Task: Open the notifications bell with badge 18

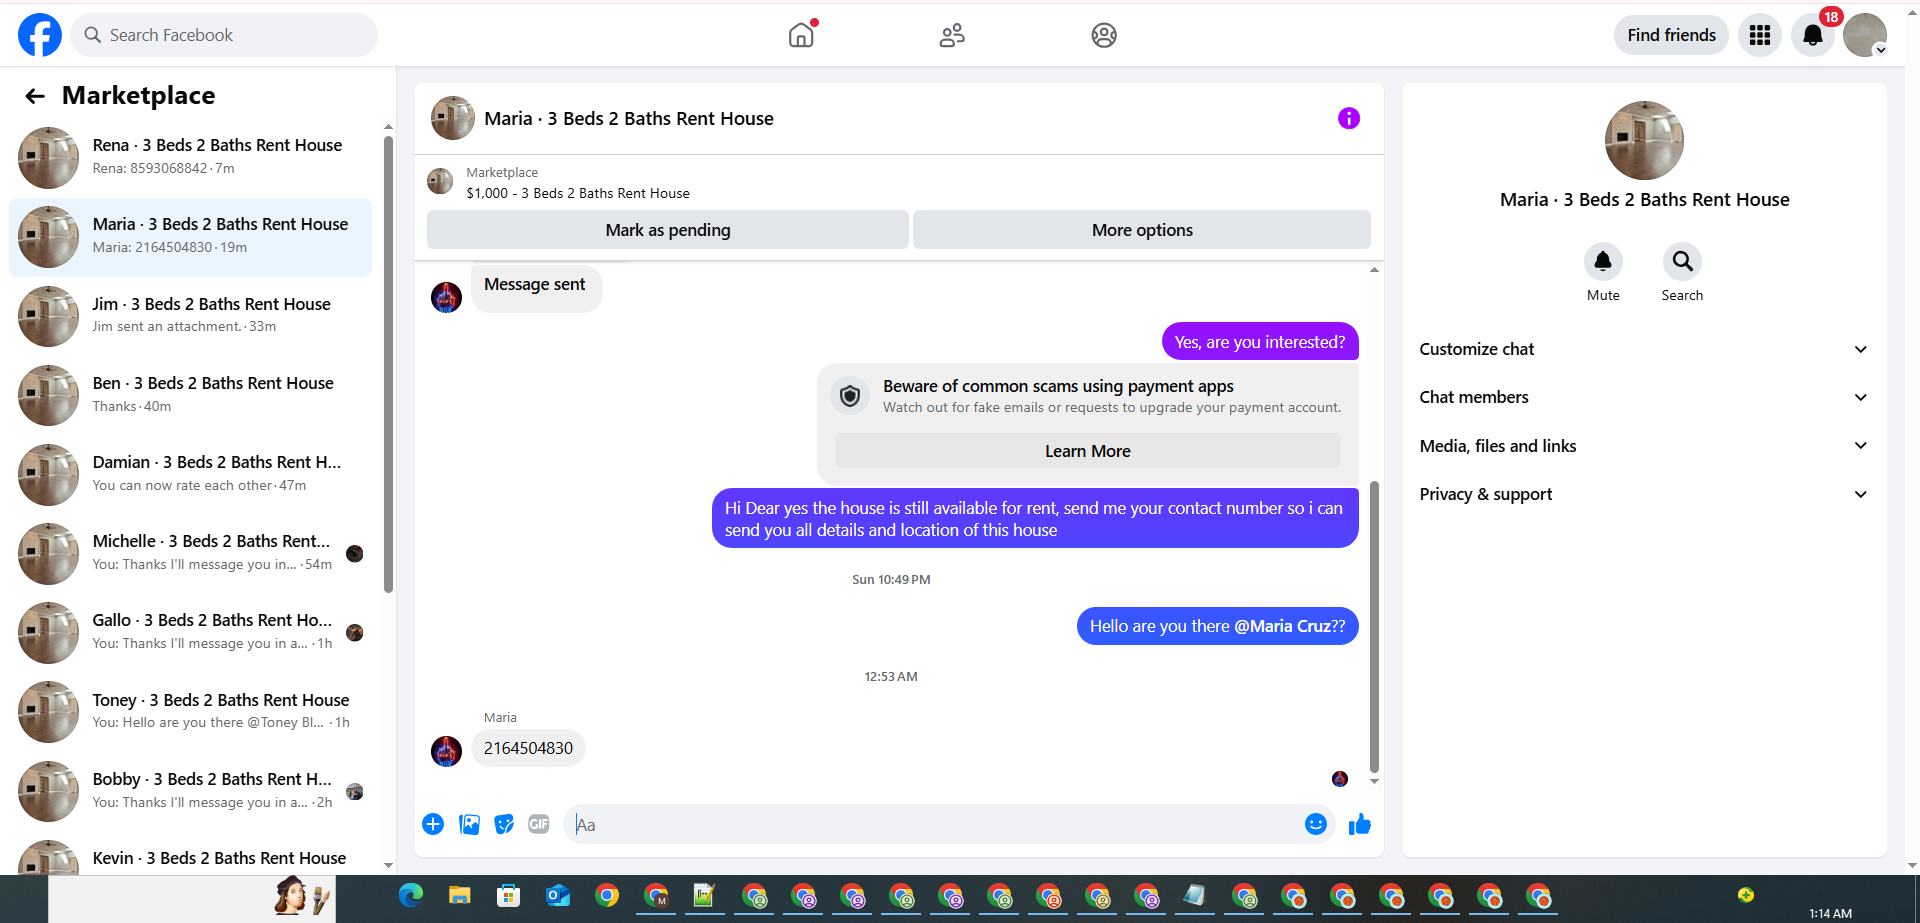Action: 1812,35
